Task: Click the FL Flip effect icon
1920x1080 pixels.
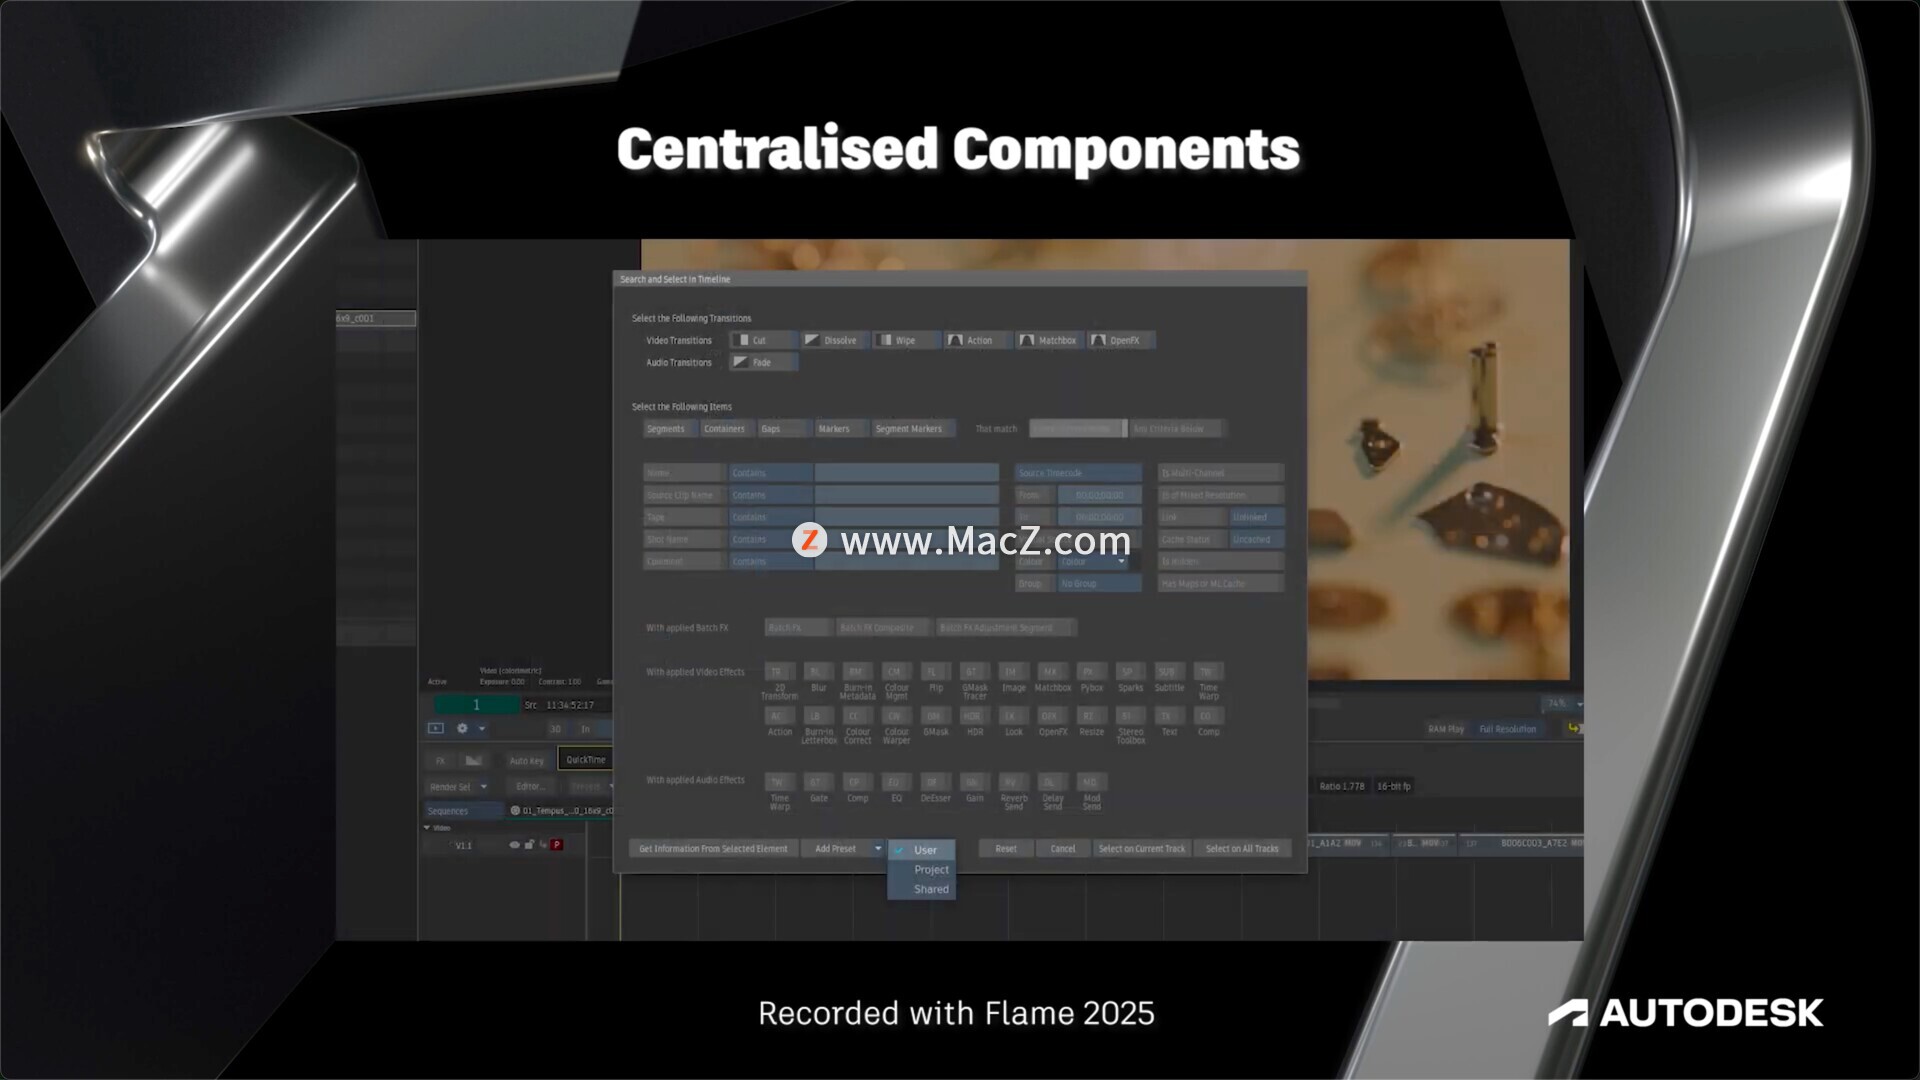Action: 935,672
